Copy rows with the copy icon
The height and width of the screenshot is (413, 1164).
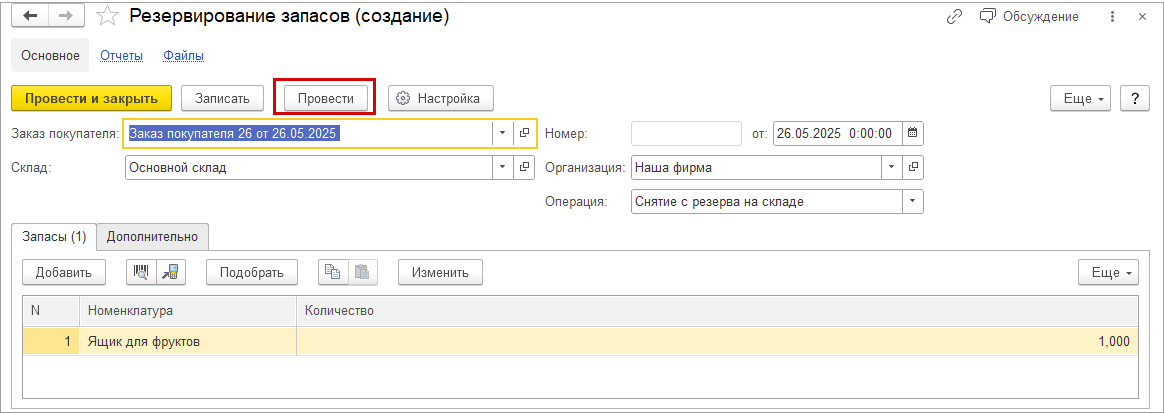[333, 272]
